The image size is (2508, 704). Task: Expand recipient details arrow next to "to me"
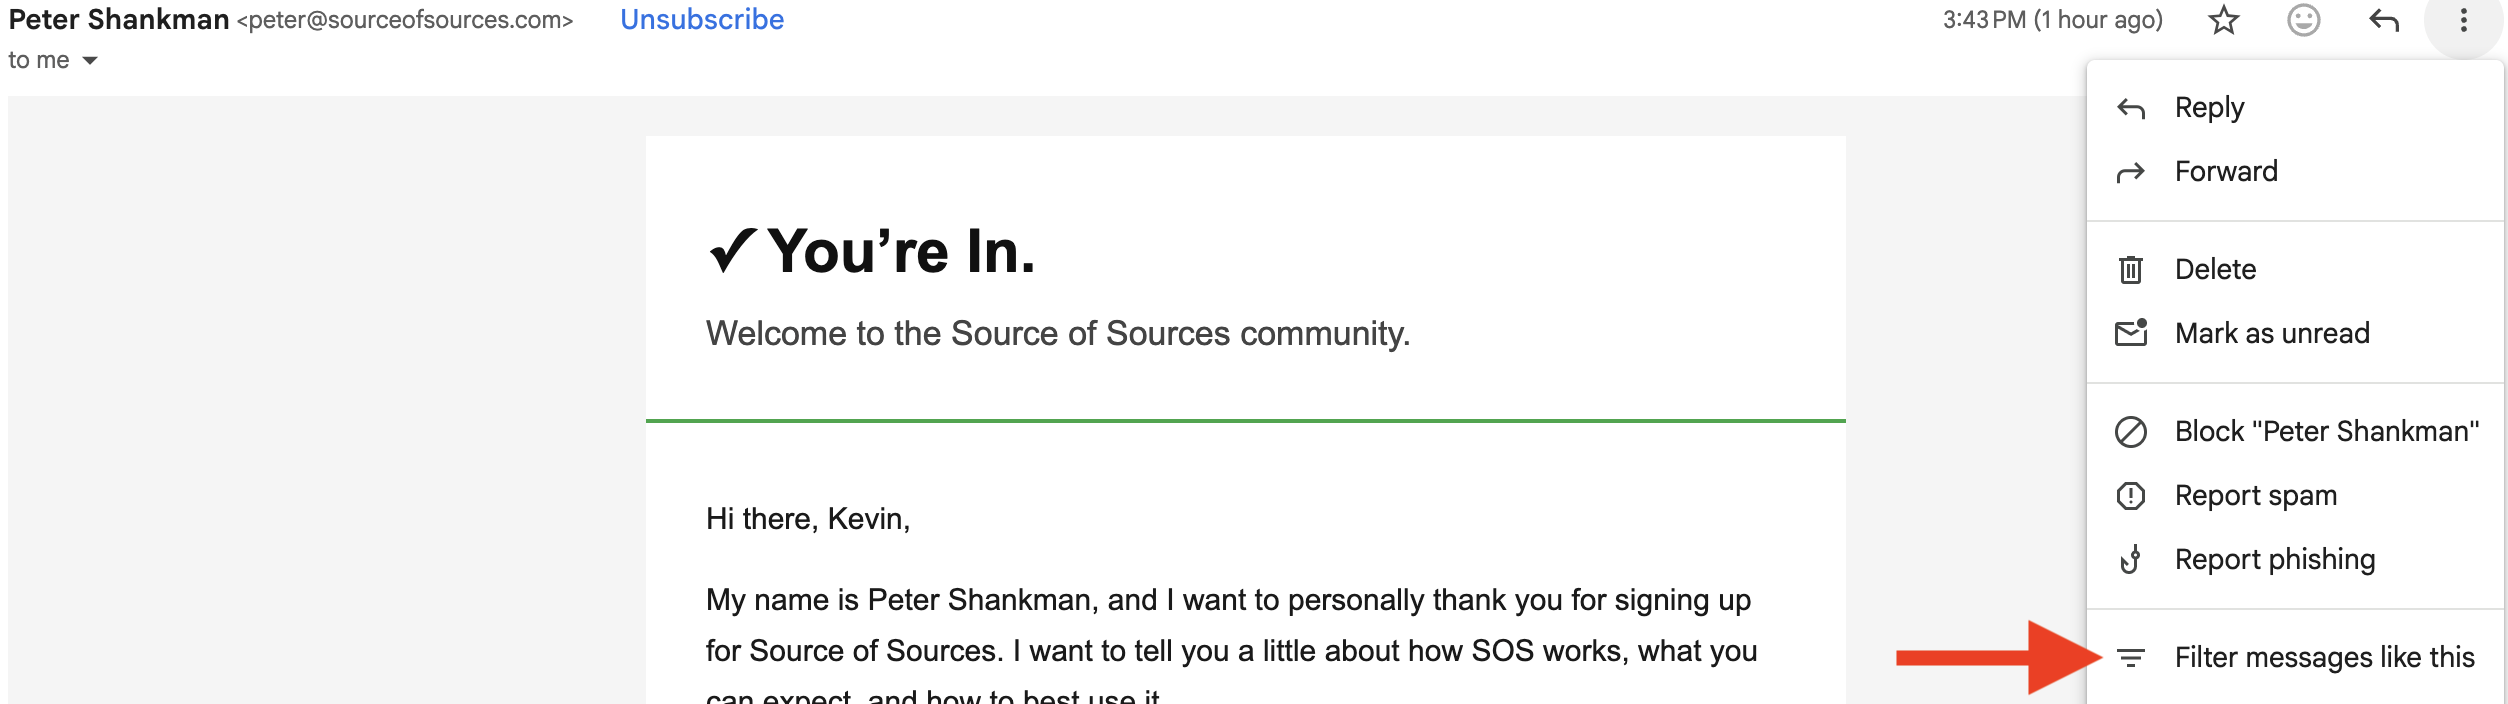click(90, 61)
